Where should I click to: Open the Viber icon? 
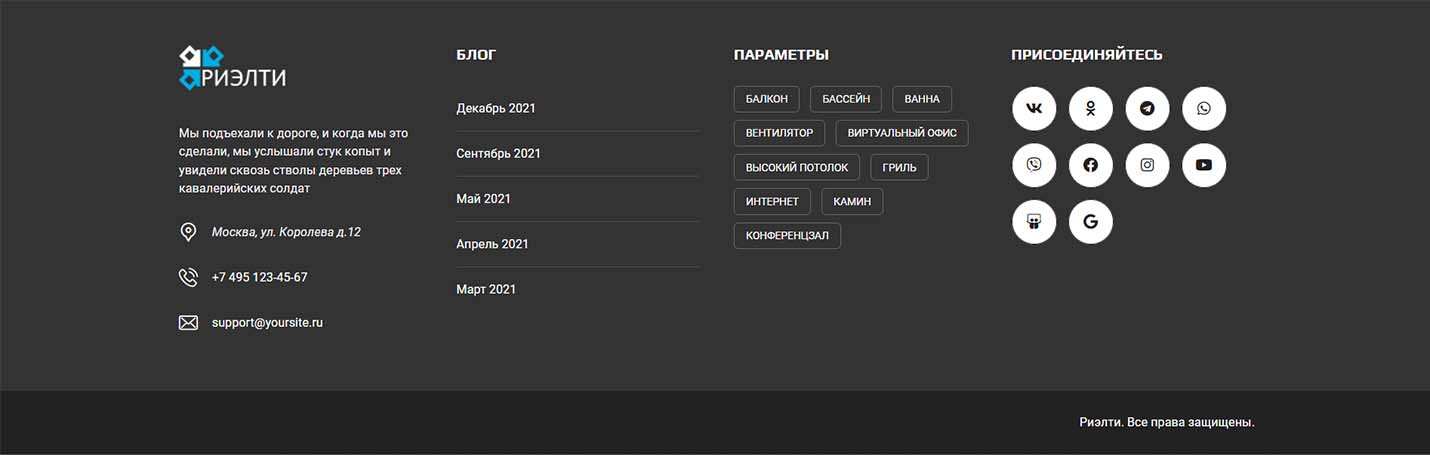(1034, 165)
